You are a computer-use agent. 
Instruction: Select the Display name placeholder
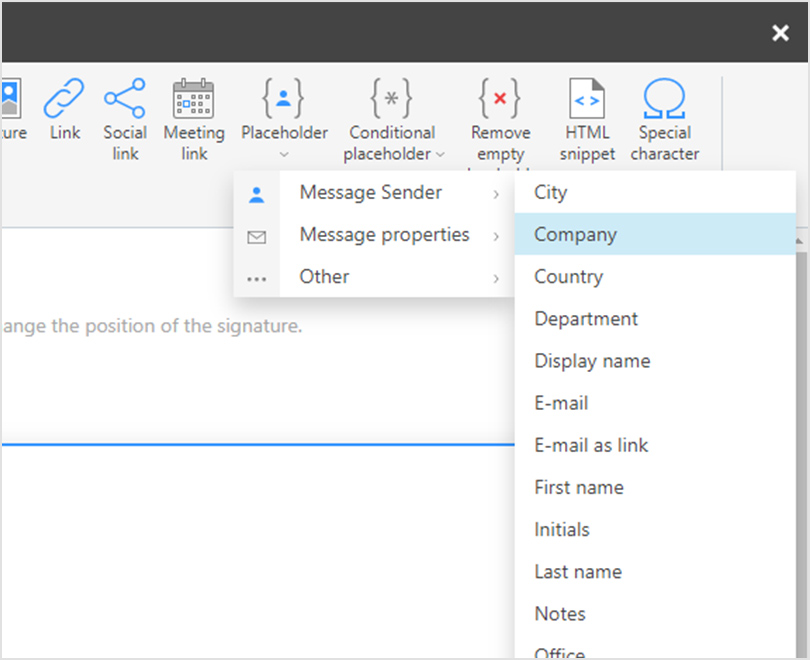[x=592, y=360]
